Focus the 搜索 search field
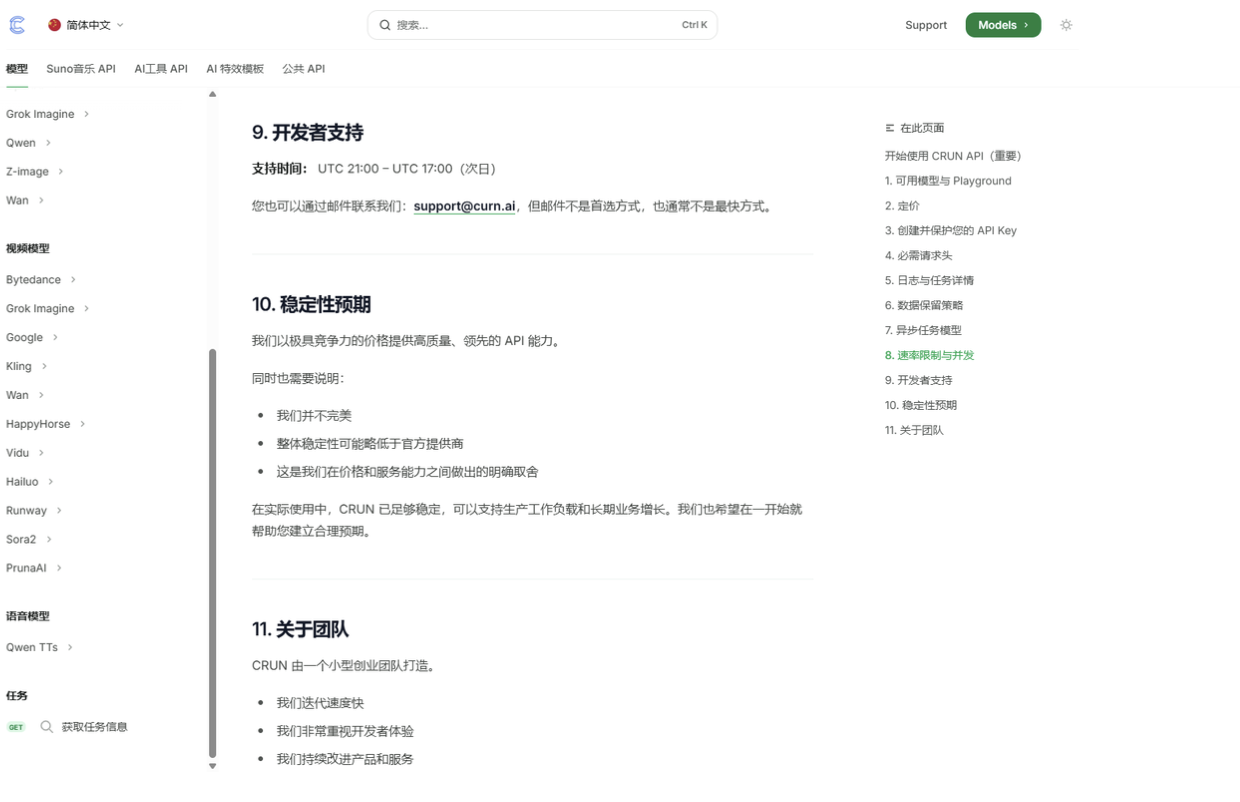 click(542, 25)
